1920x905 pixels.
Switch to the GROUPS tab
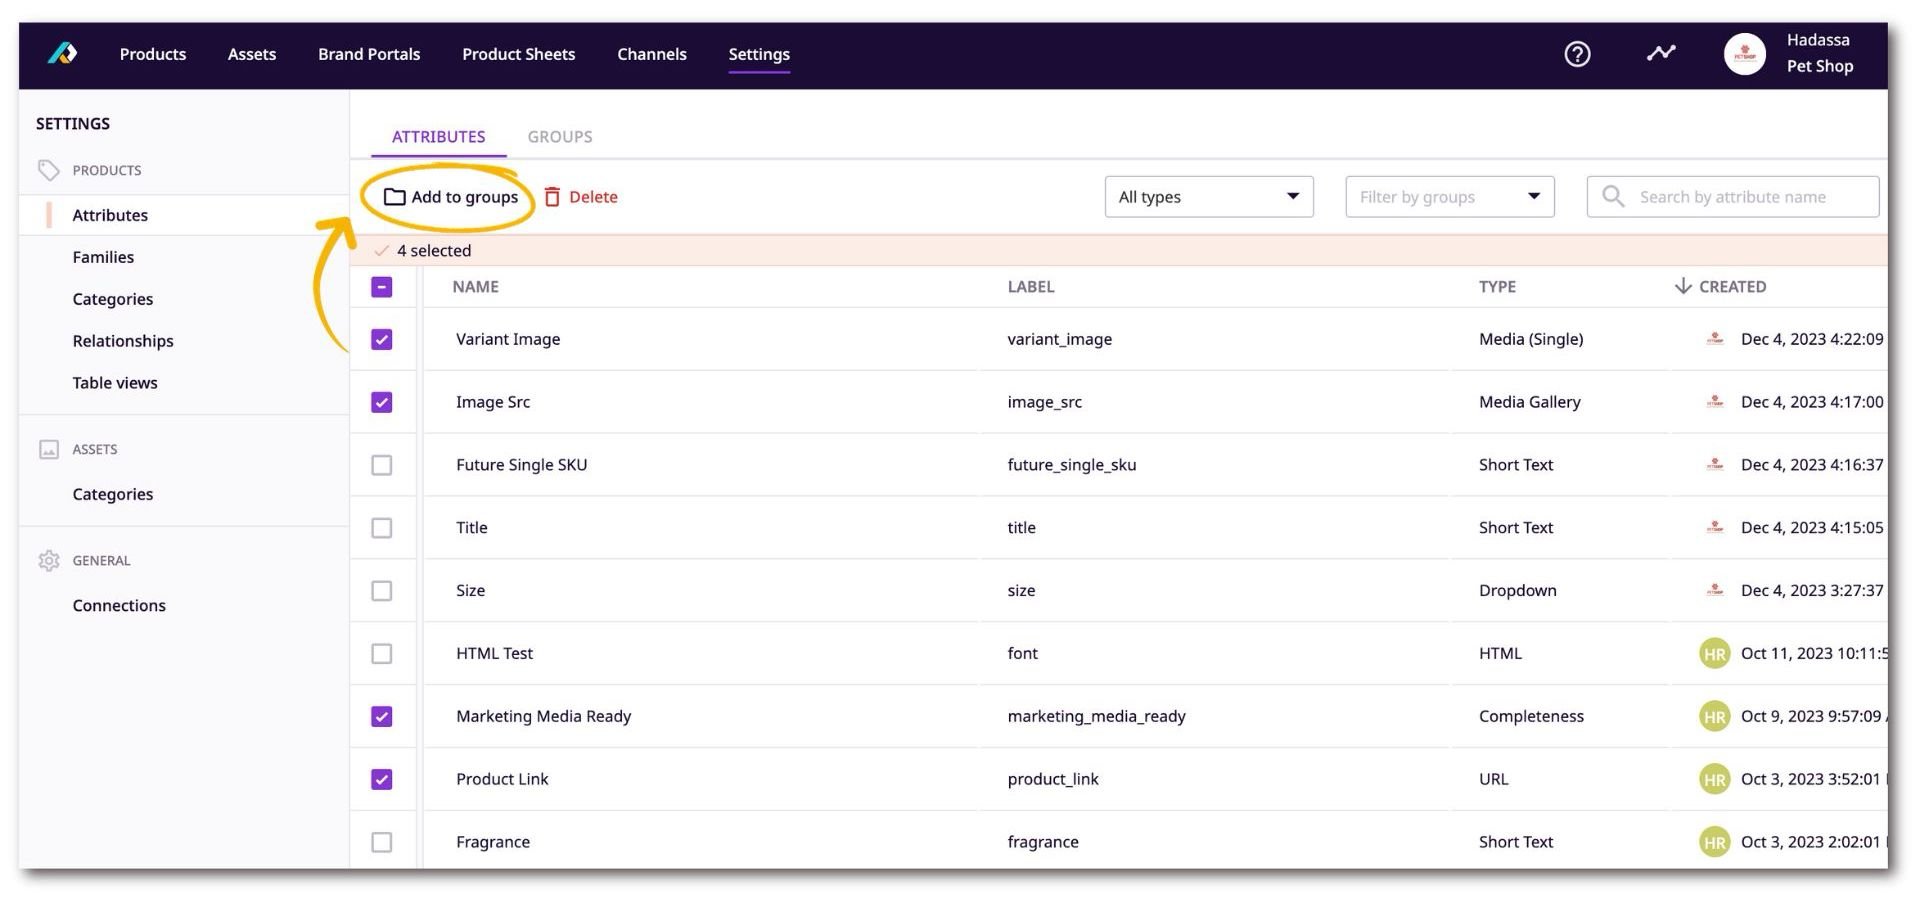click(560, 136)
